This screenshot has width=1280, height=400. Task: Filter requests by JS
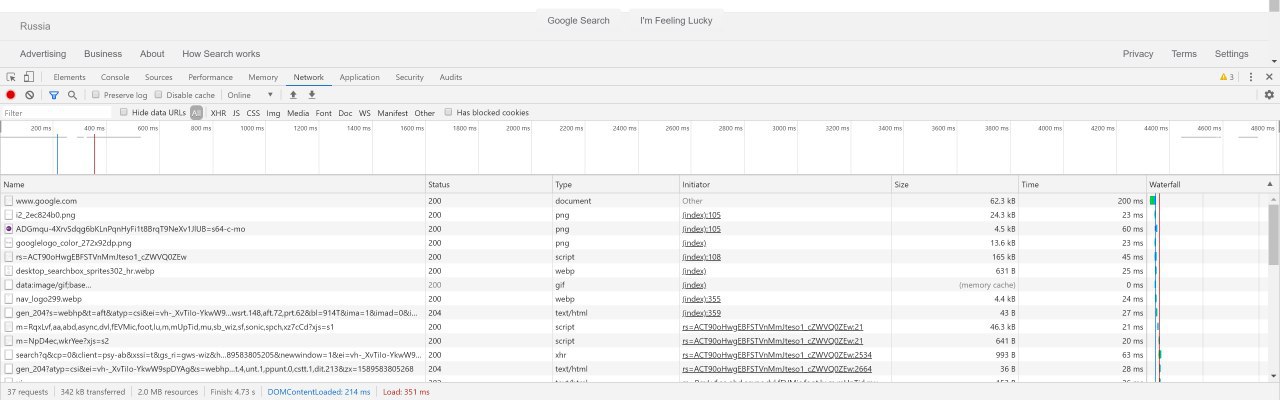point(236,113)
